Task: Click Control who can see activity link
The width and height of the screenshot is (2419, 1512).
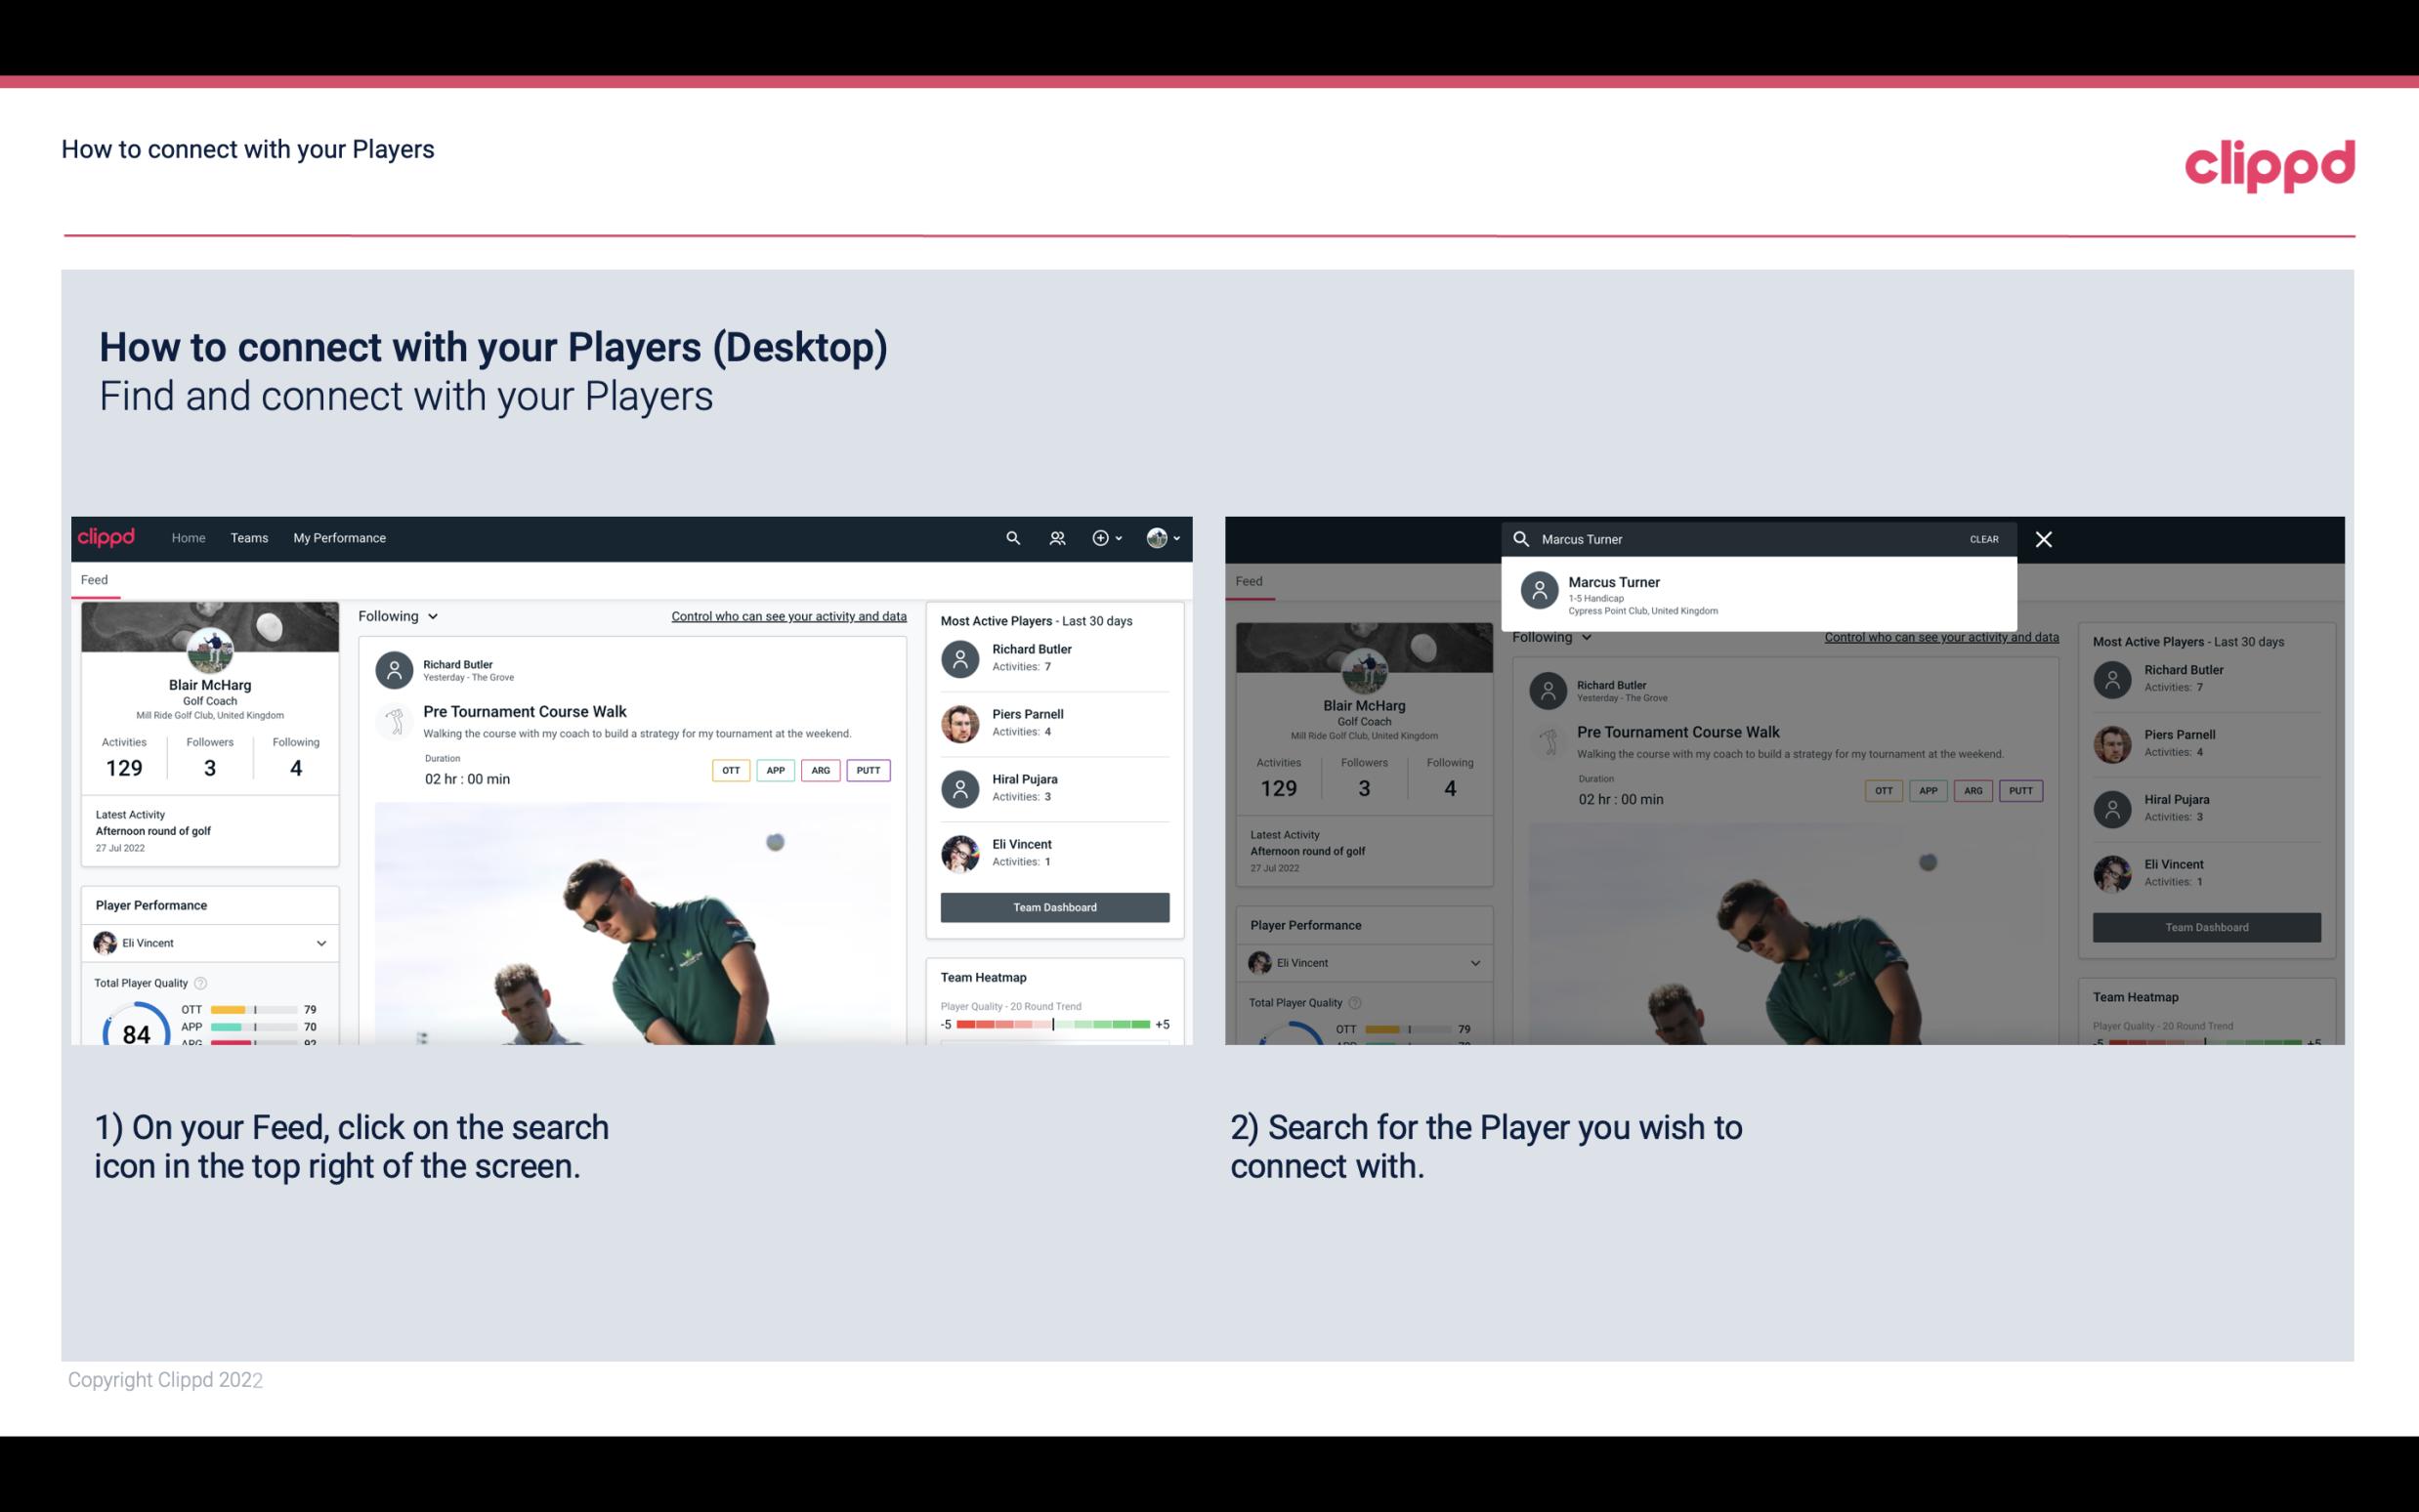Action: [x=787, y=616]
